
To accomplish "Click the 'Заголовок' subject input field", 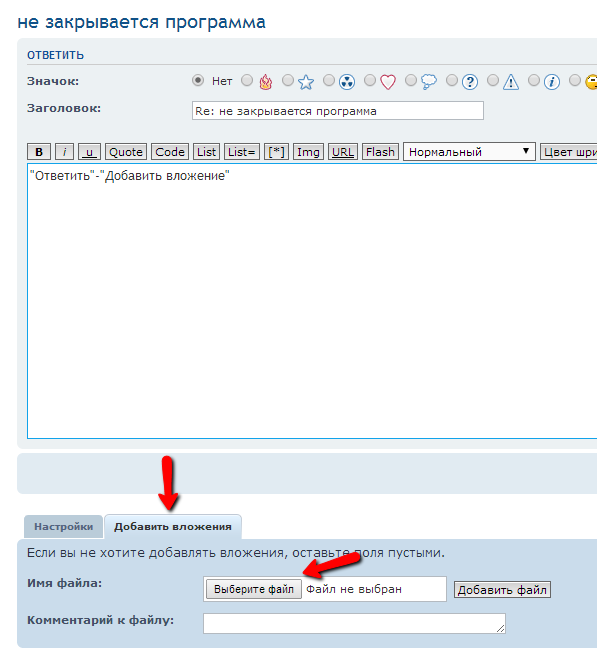I will tap(338, 111).
